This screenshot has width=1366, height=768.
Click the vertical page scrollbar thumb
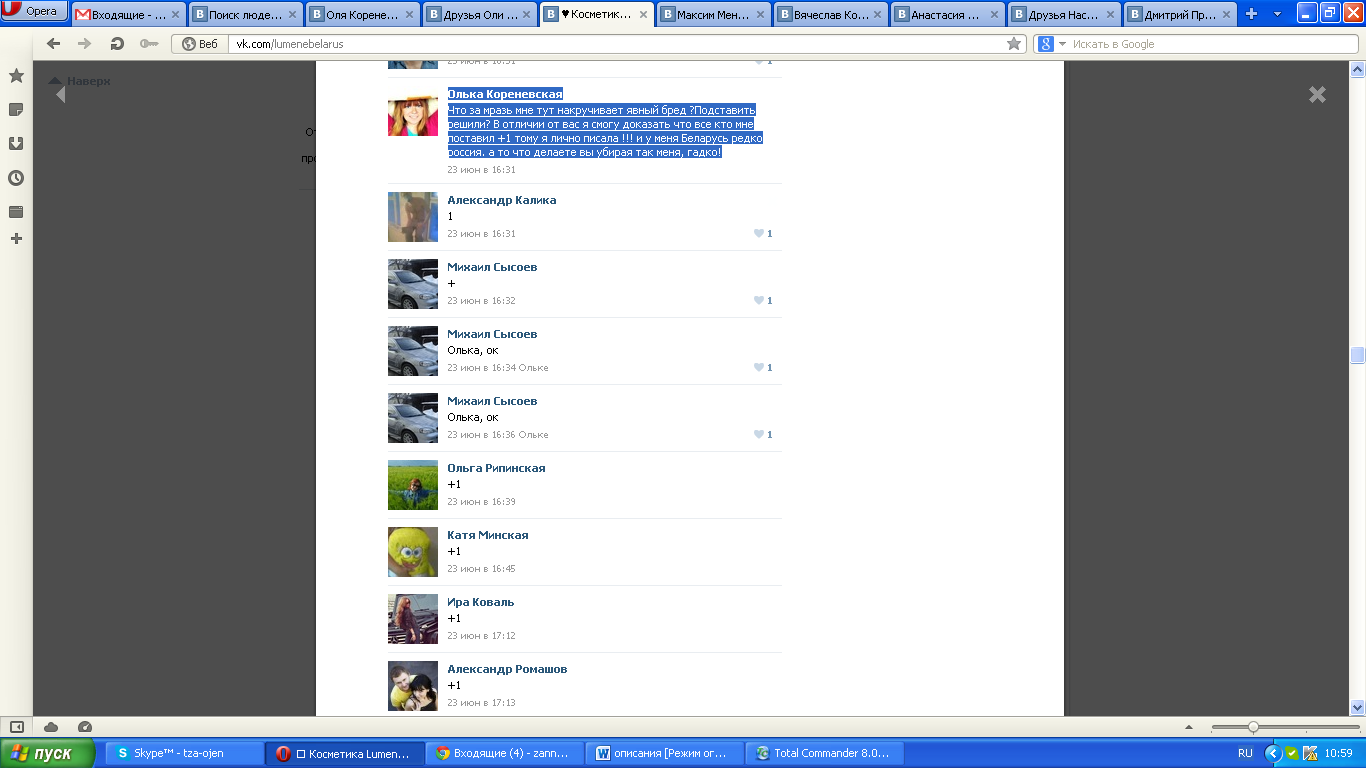pyautogui.click(x=1357, y=355)
